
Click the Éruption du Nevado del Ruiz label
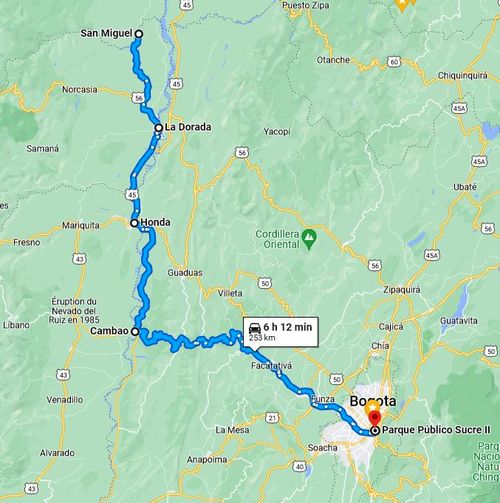74,311
